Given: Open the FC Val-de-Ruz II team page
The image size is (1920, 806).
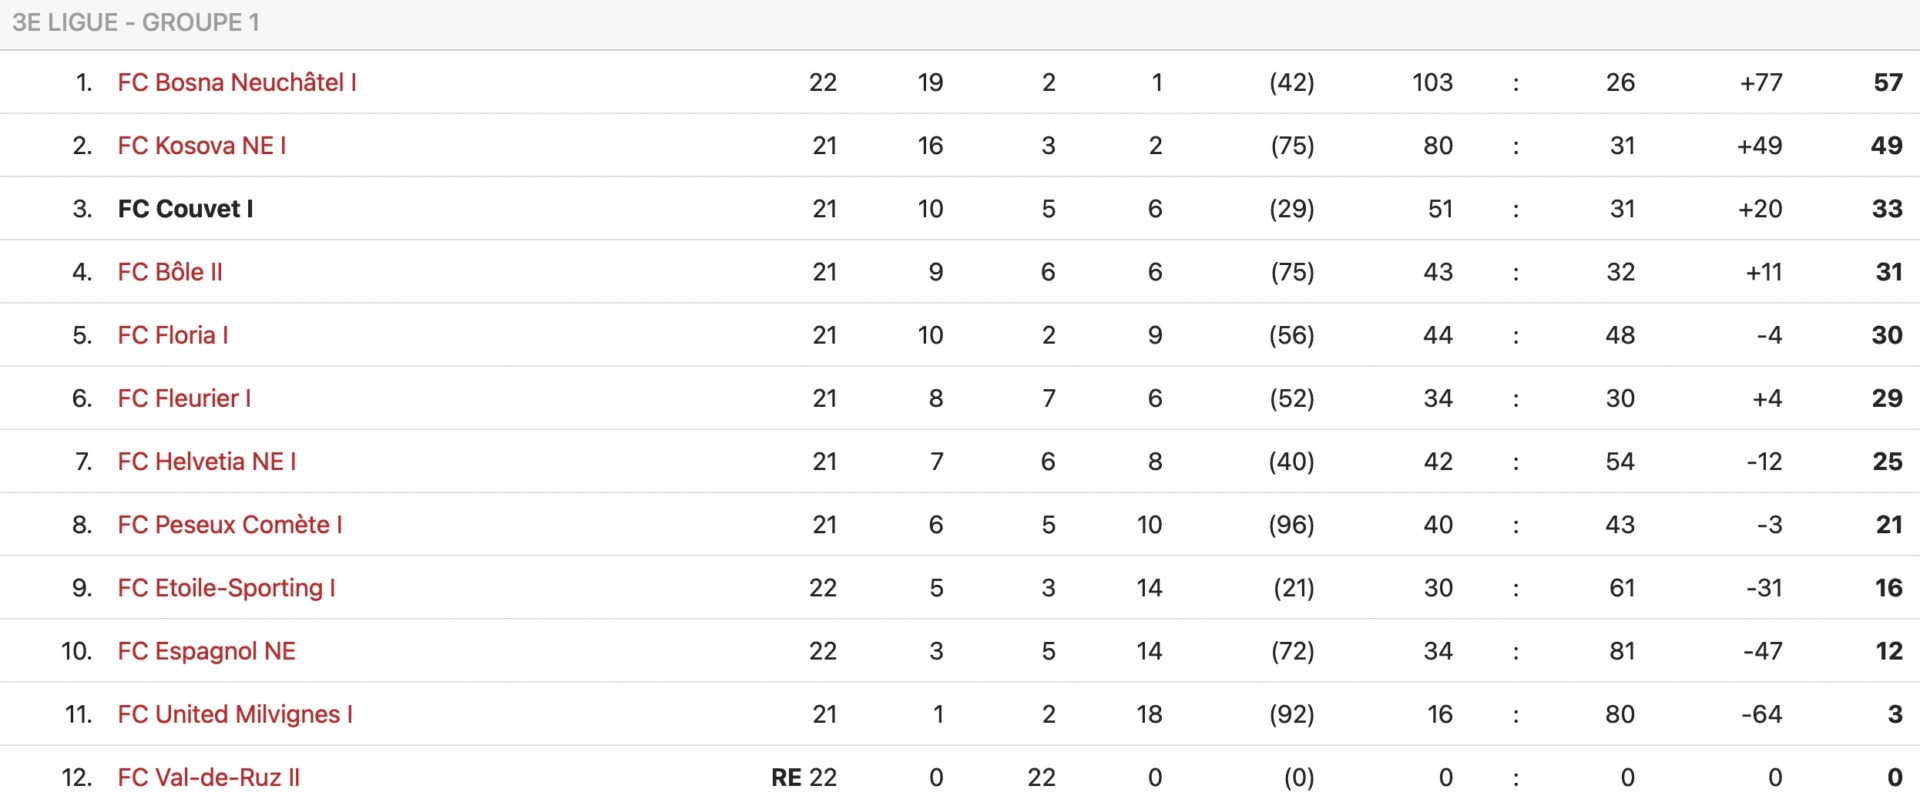Looking at the screenshot, I should pos(209,777).
